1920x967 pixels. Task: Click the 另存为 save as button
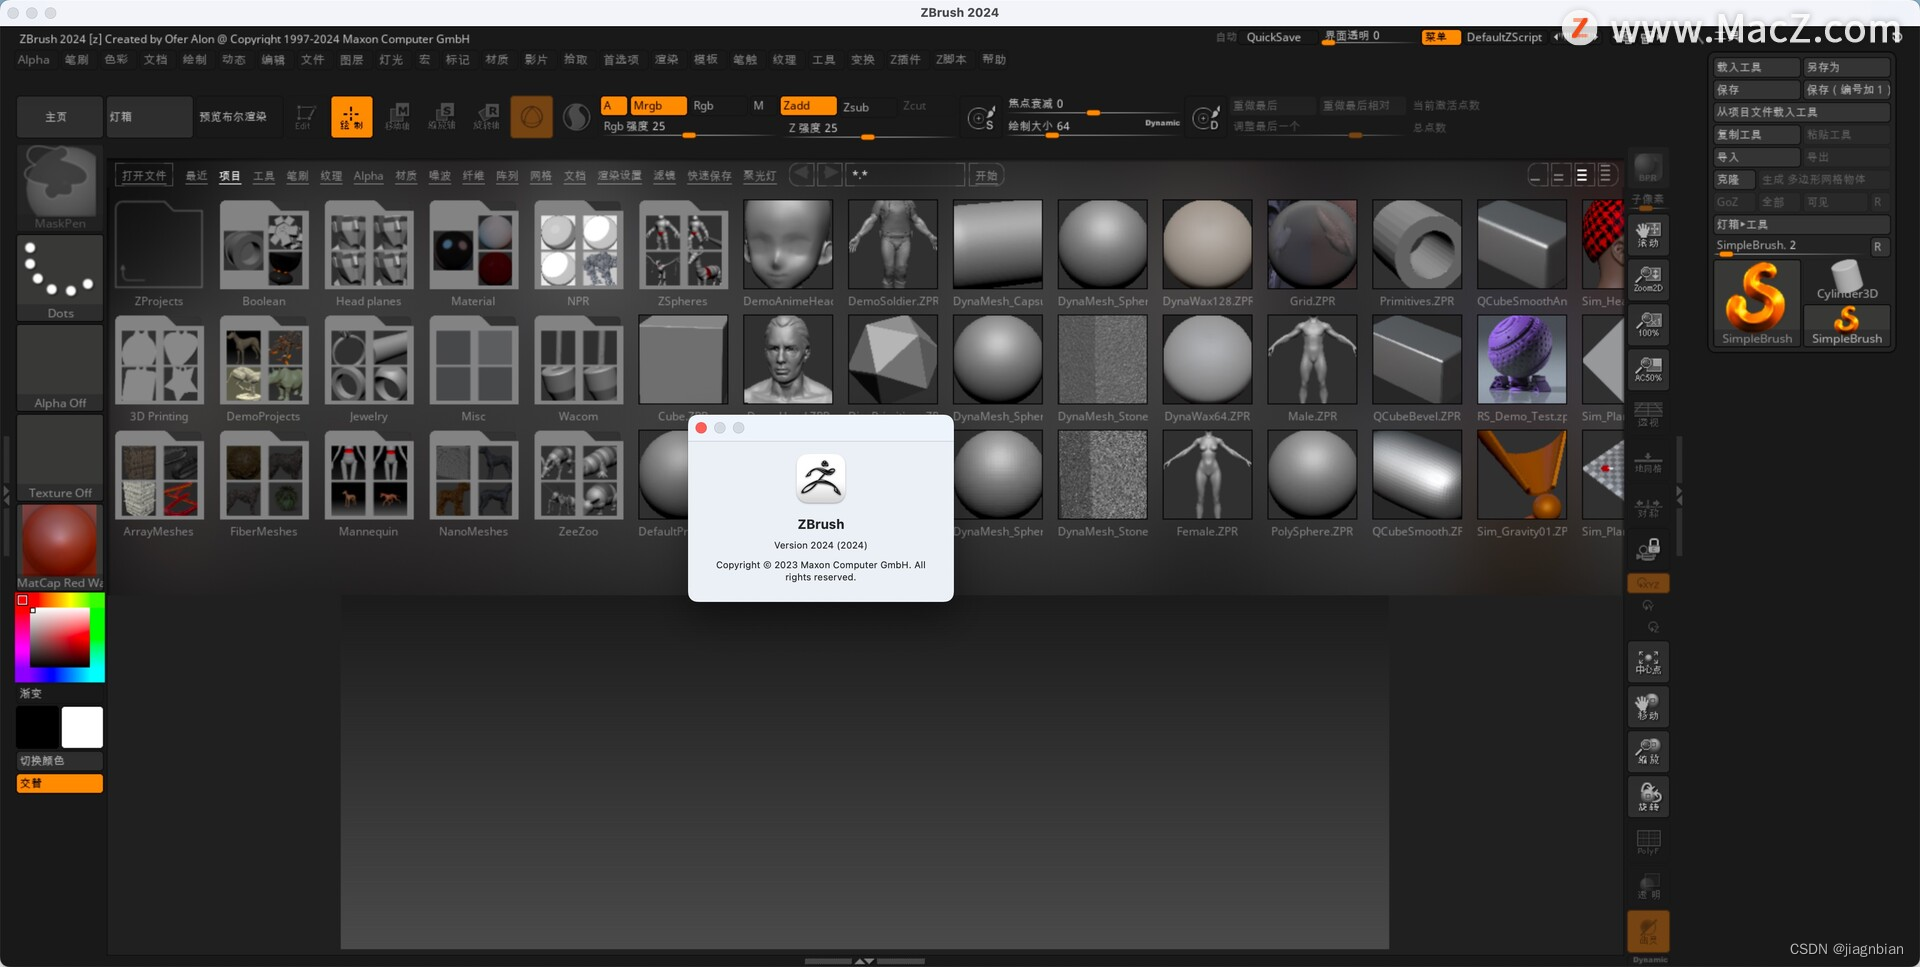tap(1846, 67)
